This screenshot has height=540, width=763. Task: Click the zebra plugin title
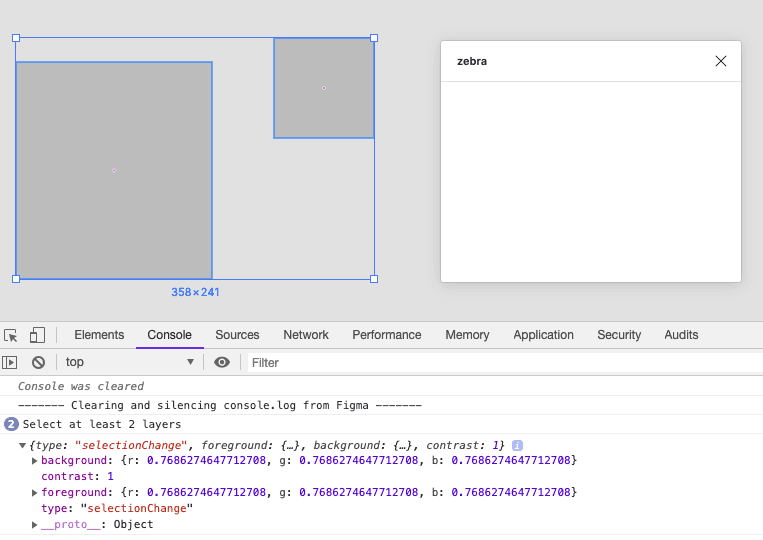[x=472, y=61]
